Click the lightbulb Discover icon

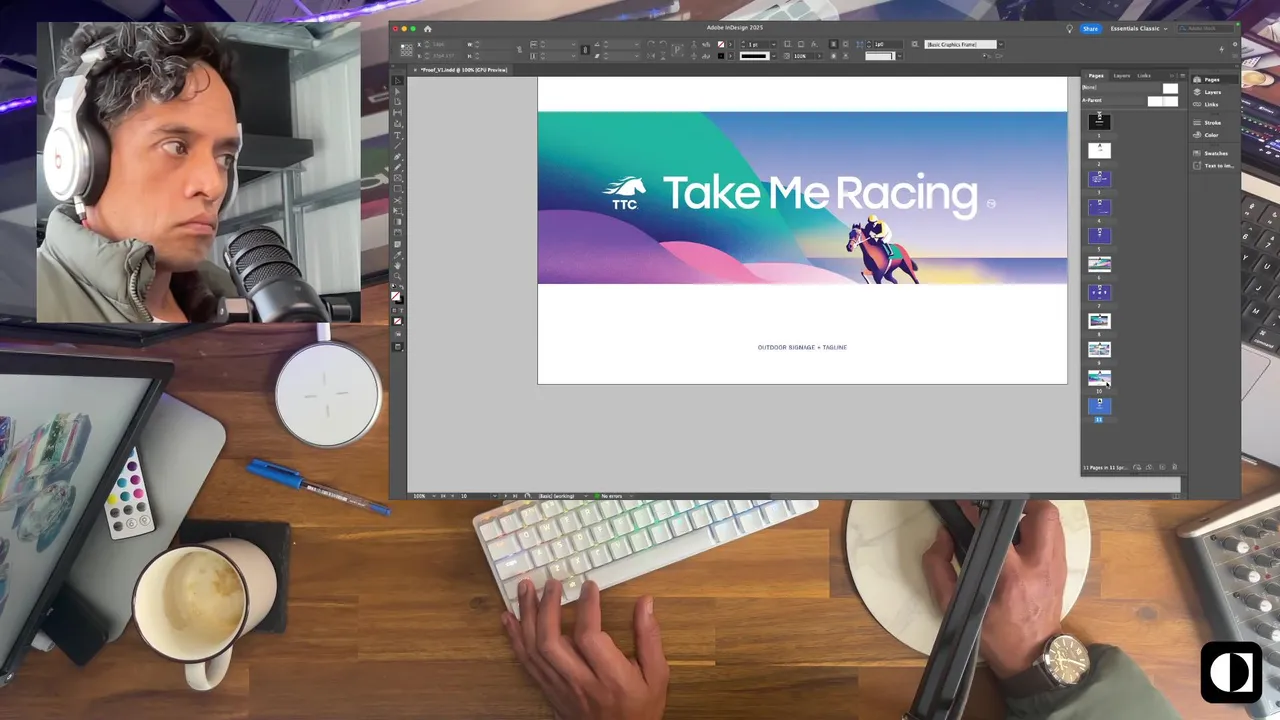1069,28
